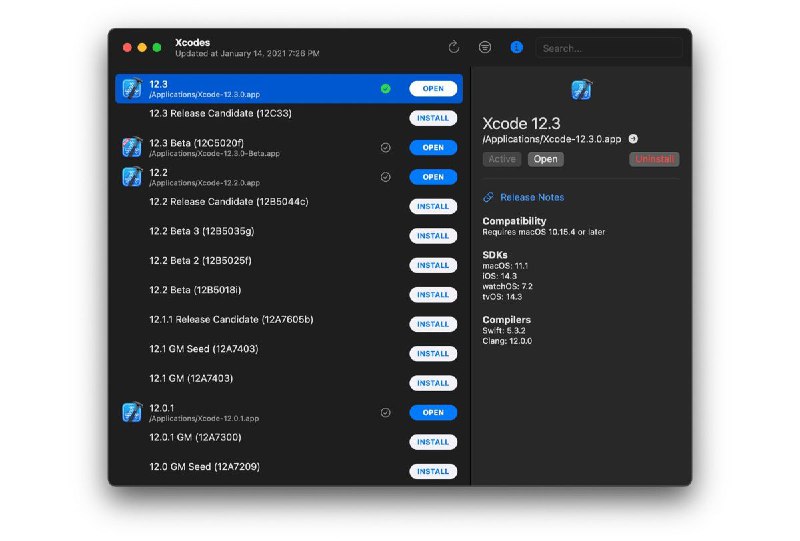Open Xcode 12.2 from the list
Viewport: 800px width, 541px height.
point(433,177)
